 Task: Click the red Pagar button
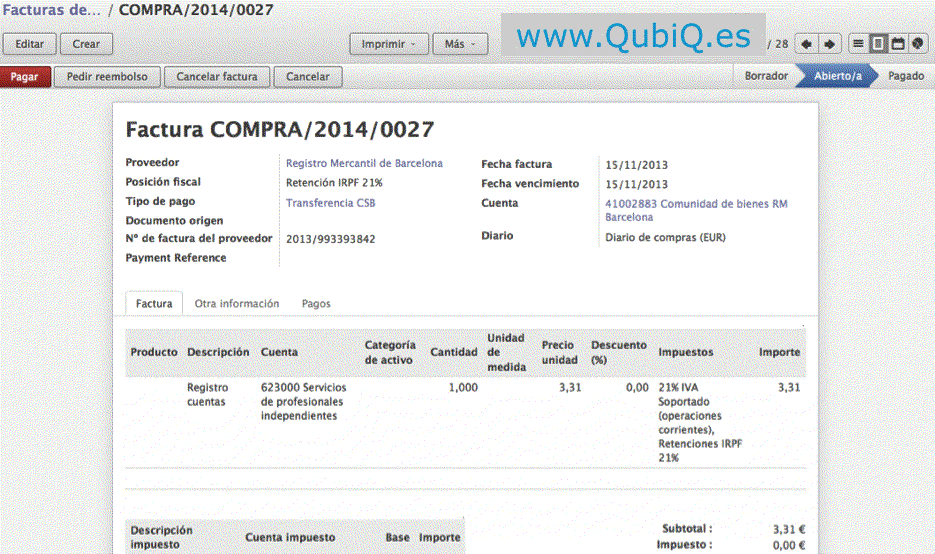(x=25, y=76)
